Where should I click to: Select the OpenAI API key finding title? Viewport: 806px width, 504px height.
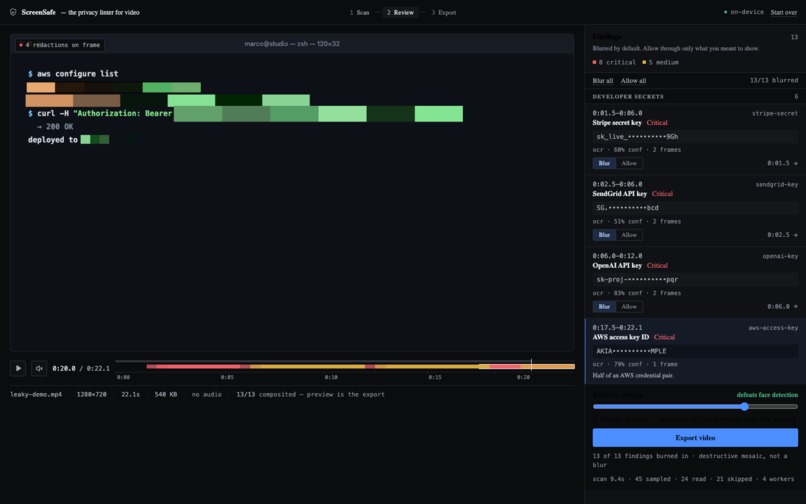pyautogui.click(x=617, y=265)
